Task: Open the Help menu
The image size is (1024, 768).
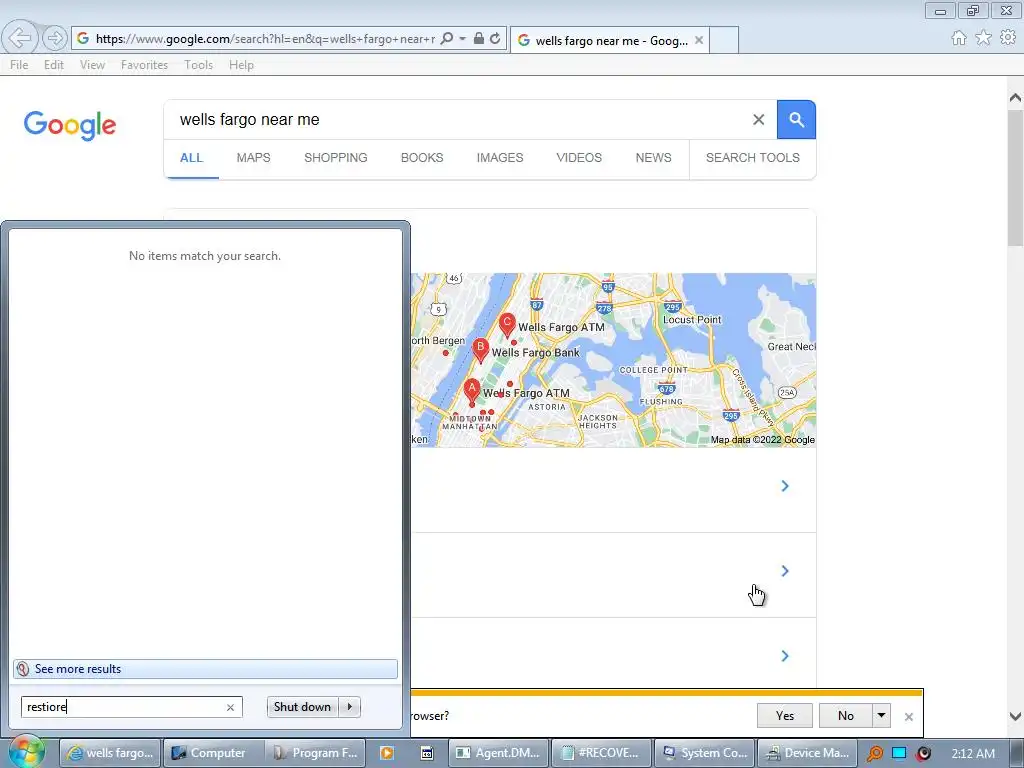Action: [241, 65]
